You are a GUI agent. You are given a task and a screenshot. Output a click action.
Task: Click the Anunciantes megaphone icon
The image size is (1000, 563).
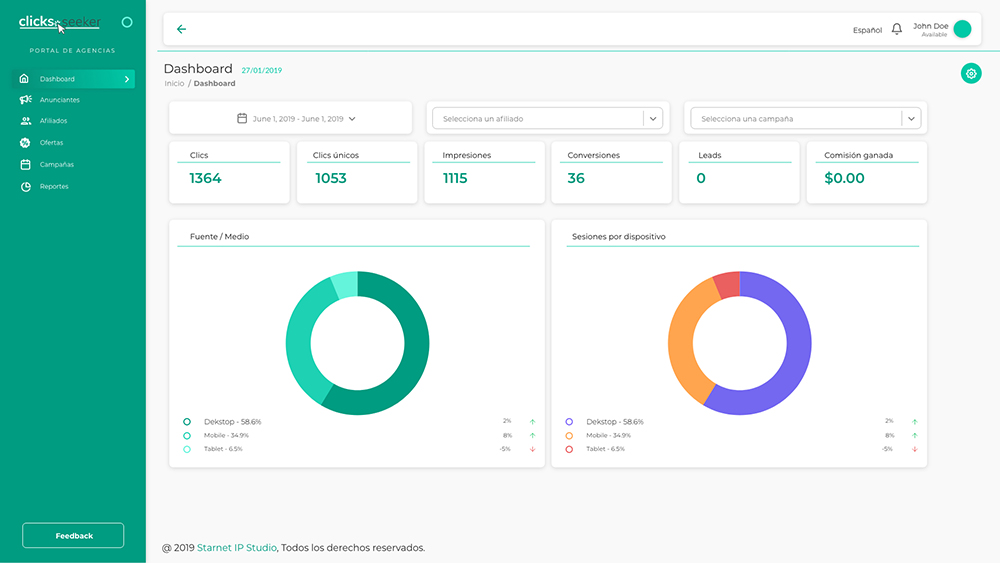point(25,100)
